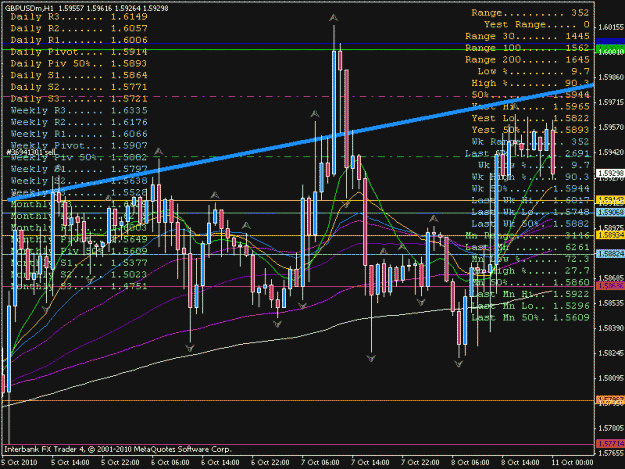The height and width of the screenshot is (469, 625).
Task: Click the '7 Oct 06:00' time axis label
Action: [320, 463]
